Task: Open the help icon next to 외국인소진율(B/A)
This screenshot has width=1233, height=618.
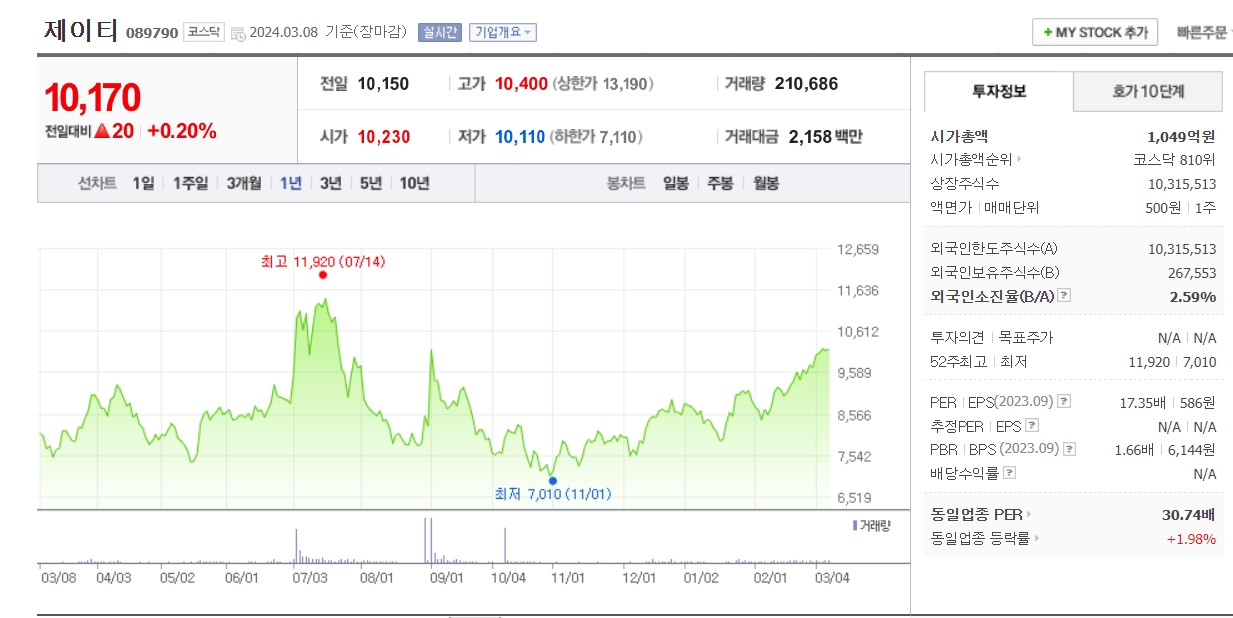Action: 1064,295
